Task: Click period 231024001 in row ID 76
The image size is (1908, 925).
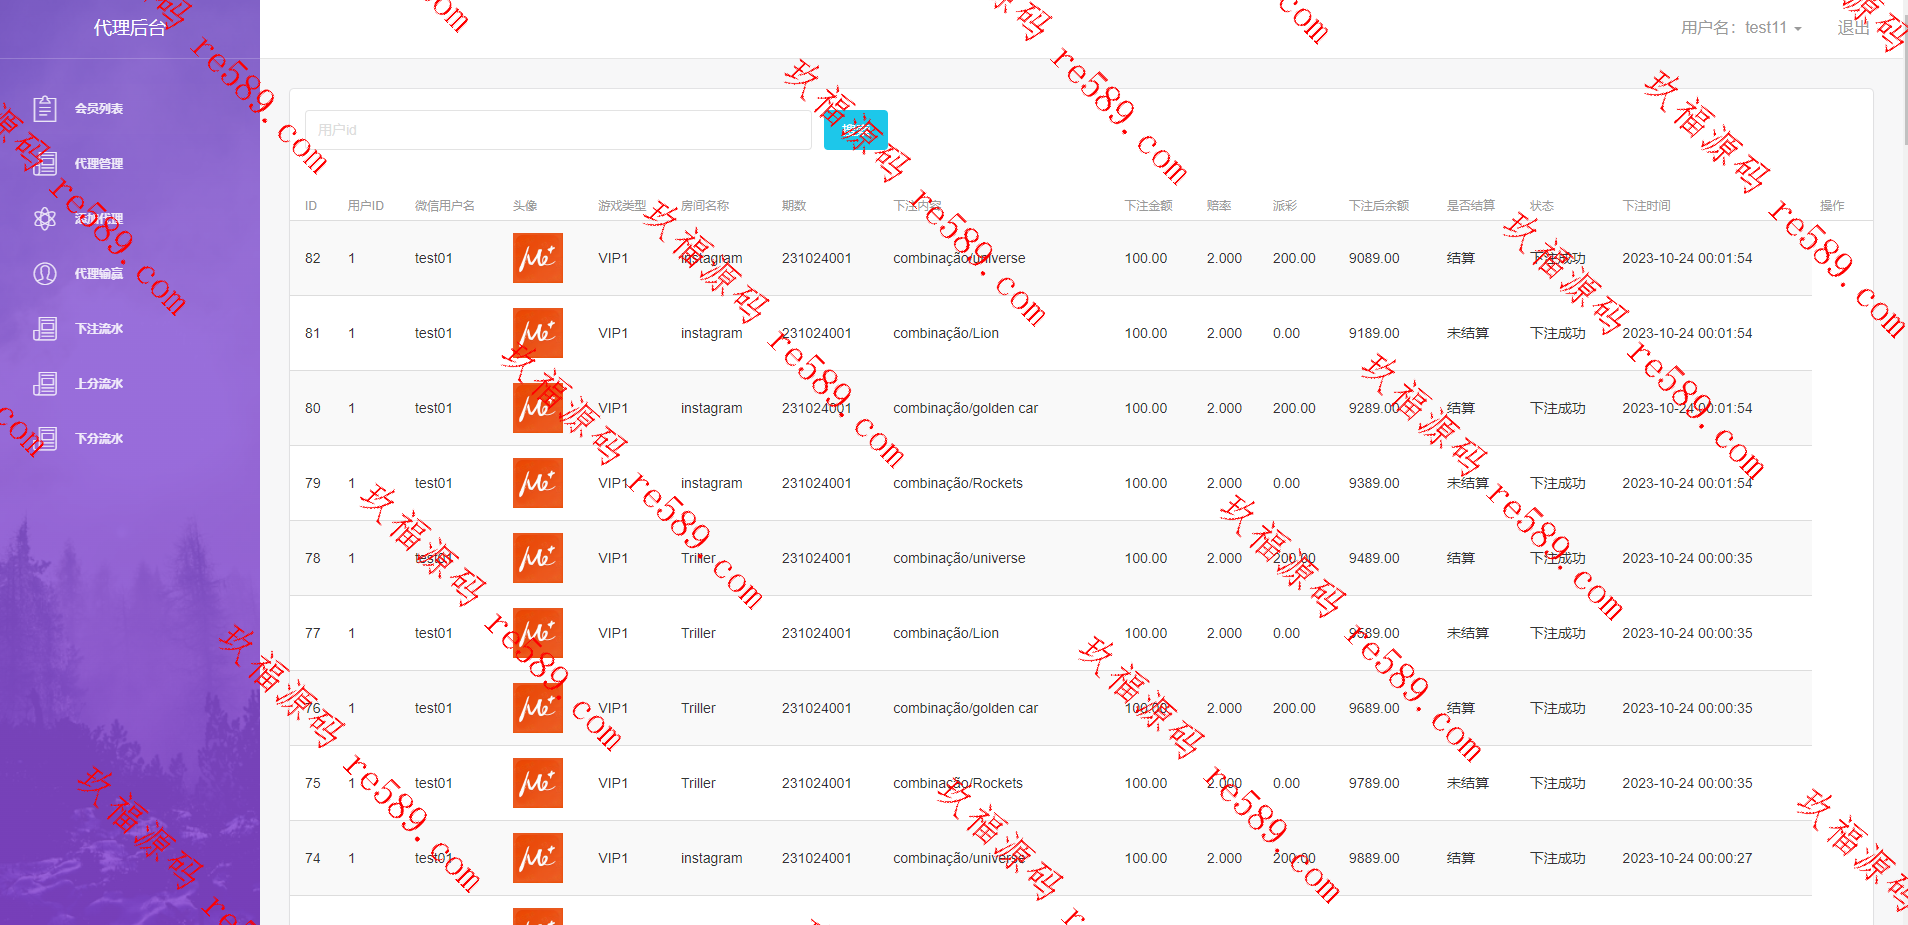Action: [x=817, y=708]
